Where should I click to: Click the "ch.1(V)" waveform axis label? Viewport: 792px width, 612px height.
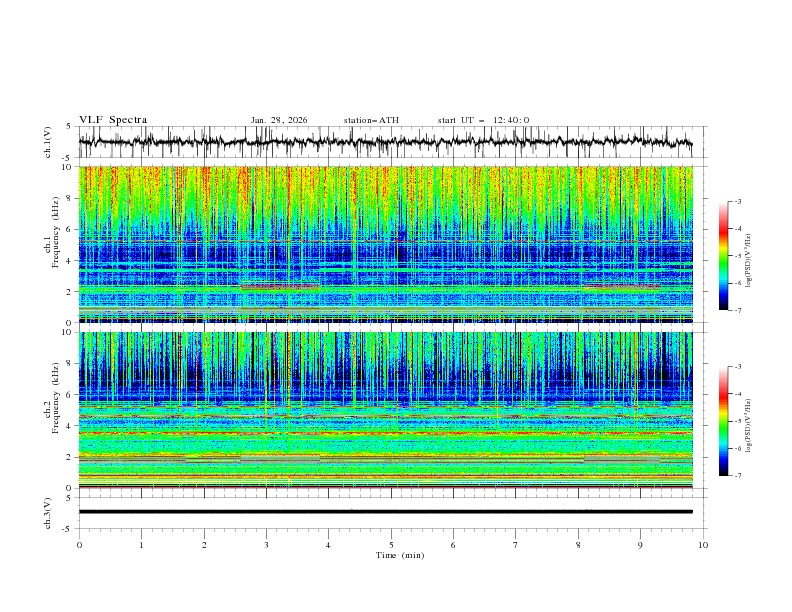[48, 142]
